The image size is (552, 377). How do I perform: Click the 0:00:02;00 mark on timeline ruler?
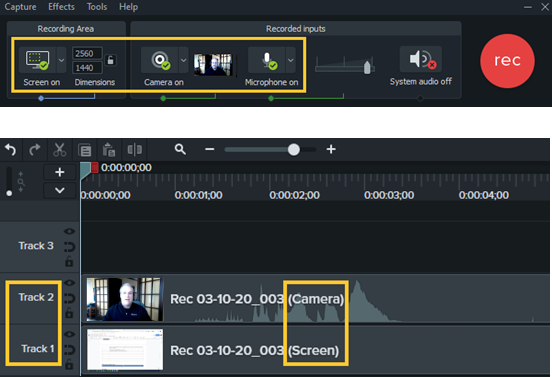point(294,195)
